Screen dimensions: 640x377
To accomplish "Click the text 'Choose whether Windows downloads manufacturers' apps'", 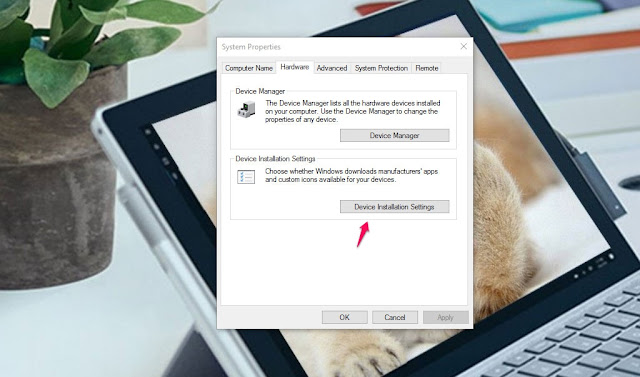I will pos(351,171).
